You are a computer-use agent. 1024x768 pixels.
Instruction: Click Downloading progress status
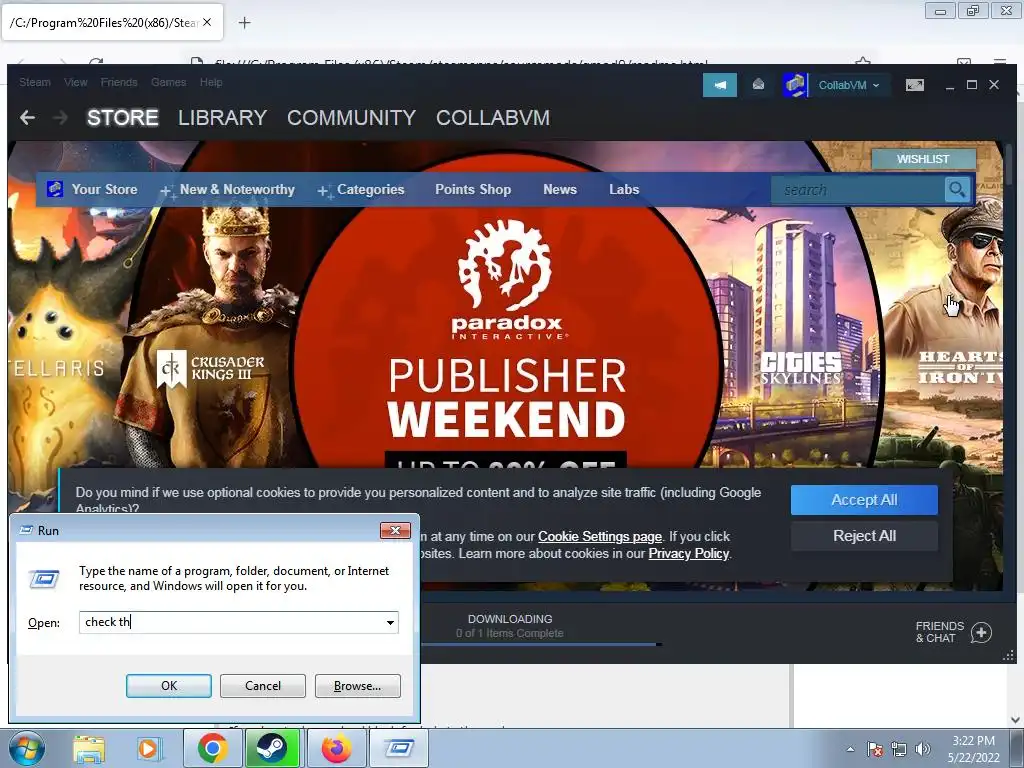[509, 626]
